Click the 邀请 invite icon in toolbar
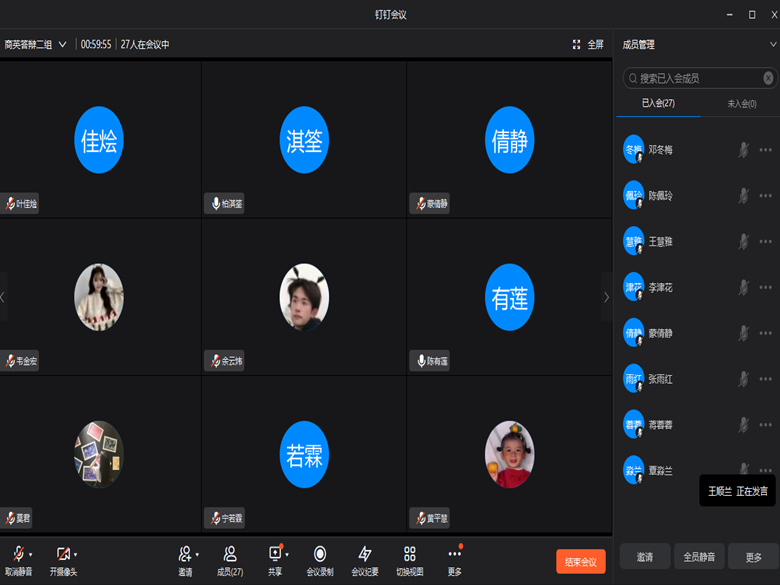The width and height of the screenshot is (780, 585). click(184, 554)
